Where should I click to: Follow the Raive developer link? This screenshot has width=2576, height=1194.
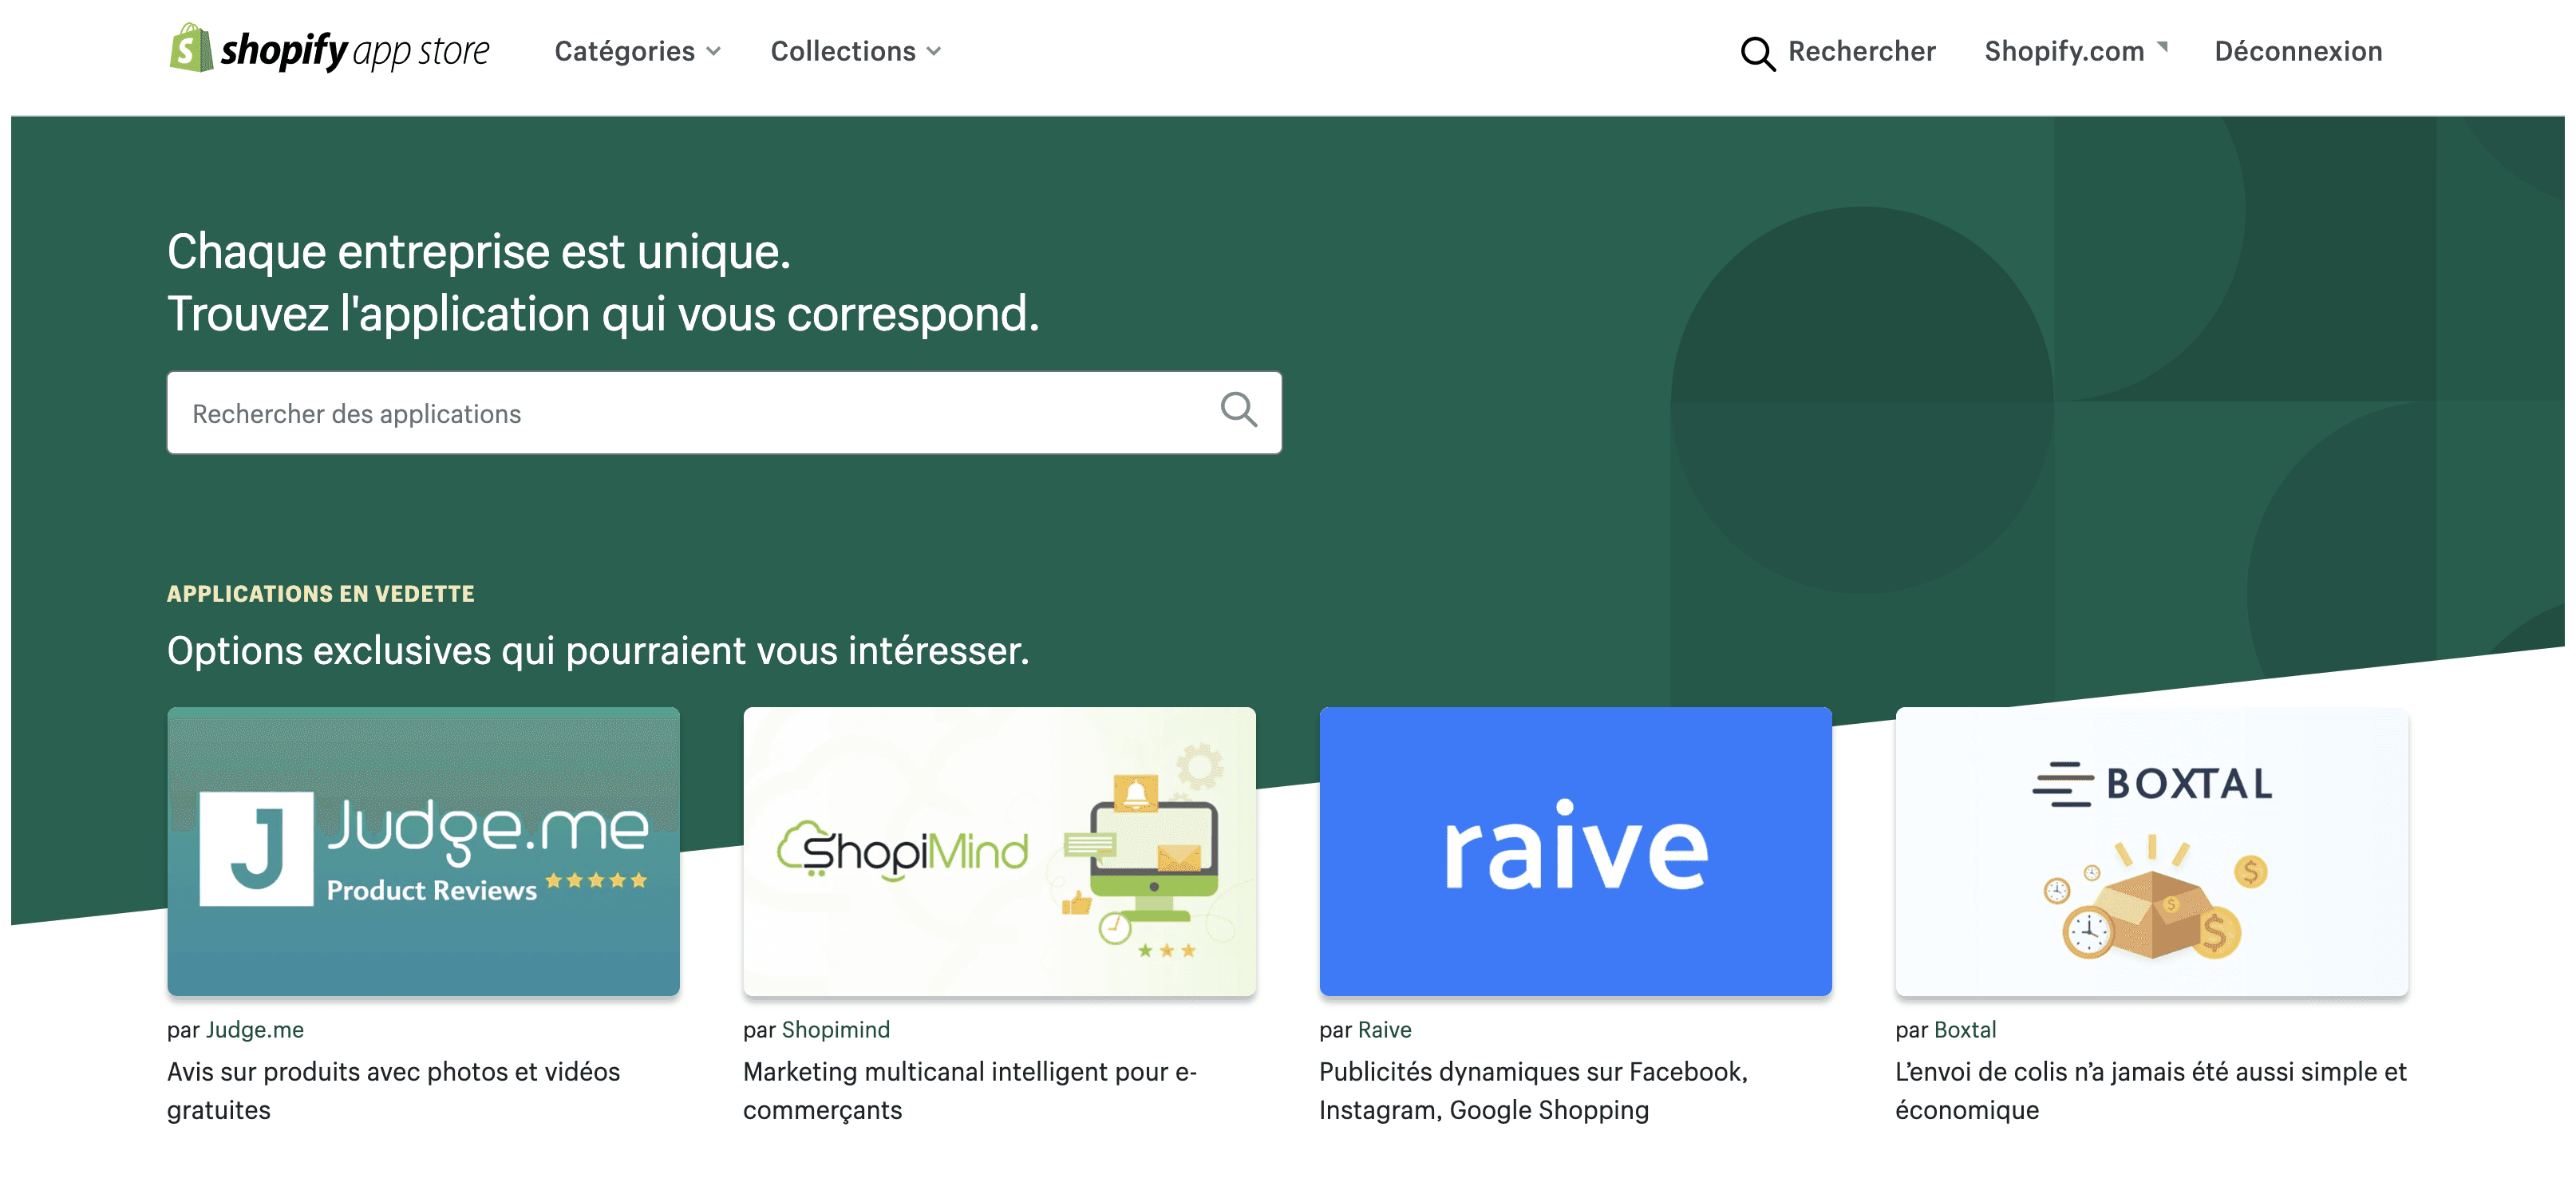1384,1029
